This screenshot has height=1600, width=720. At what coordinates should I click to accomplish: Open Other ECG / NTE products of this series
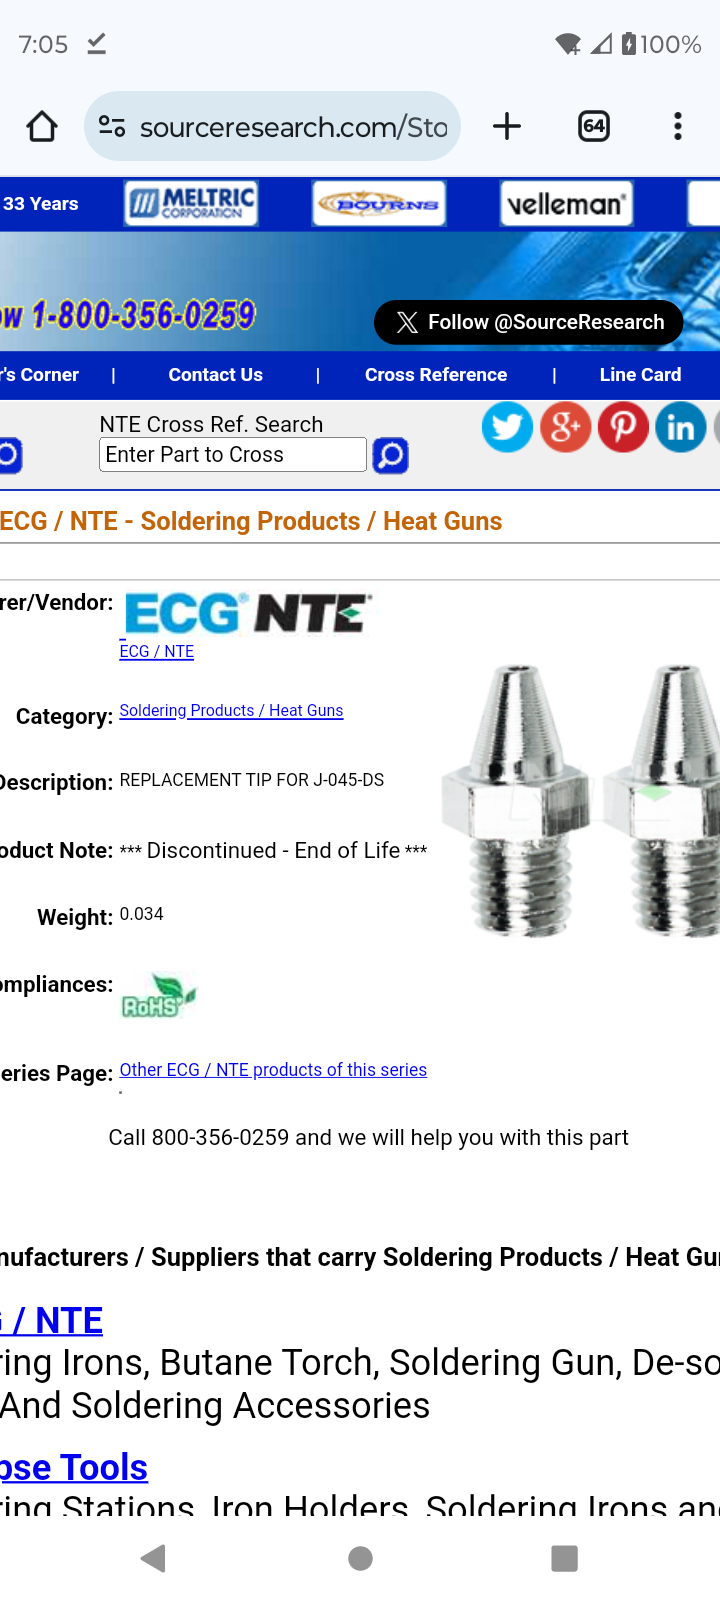coord(273,1070)
